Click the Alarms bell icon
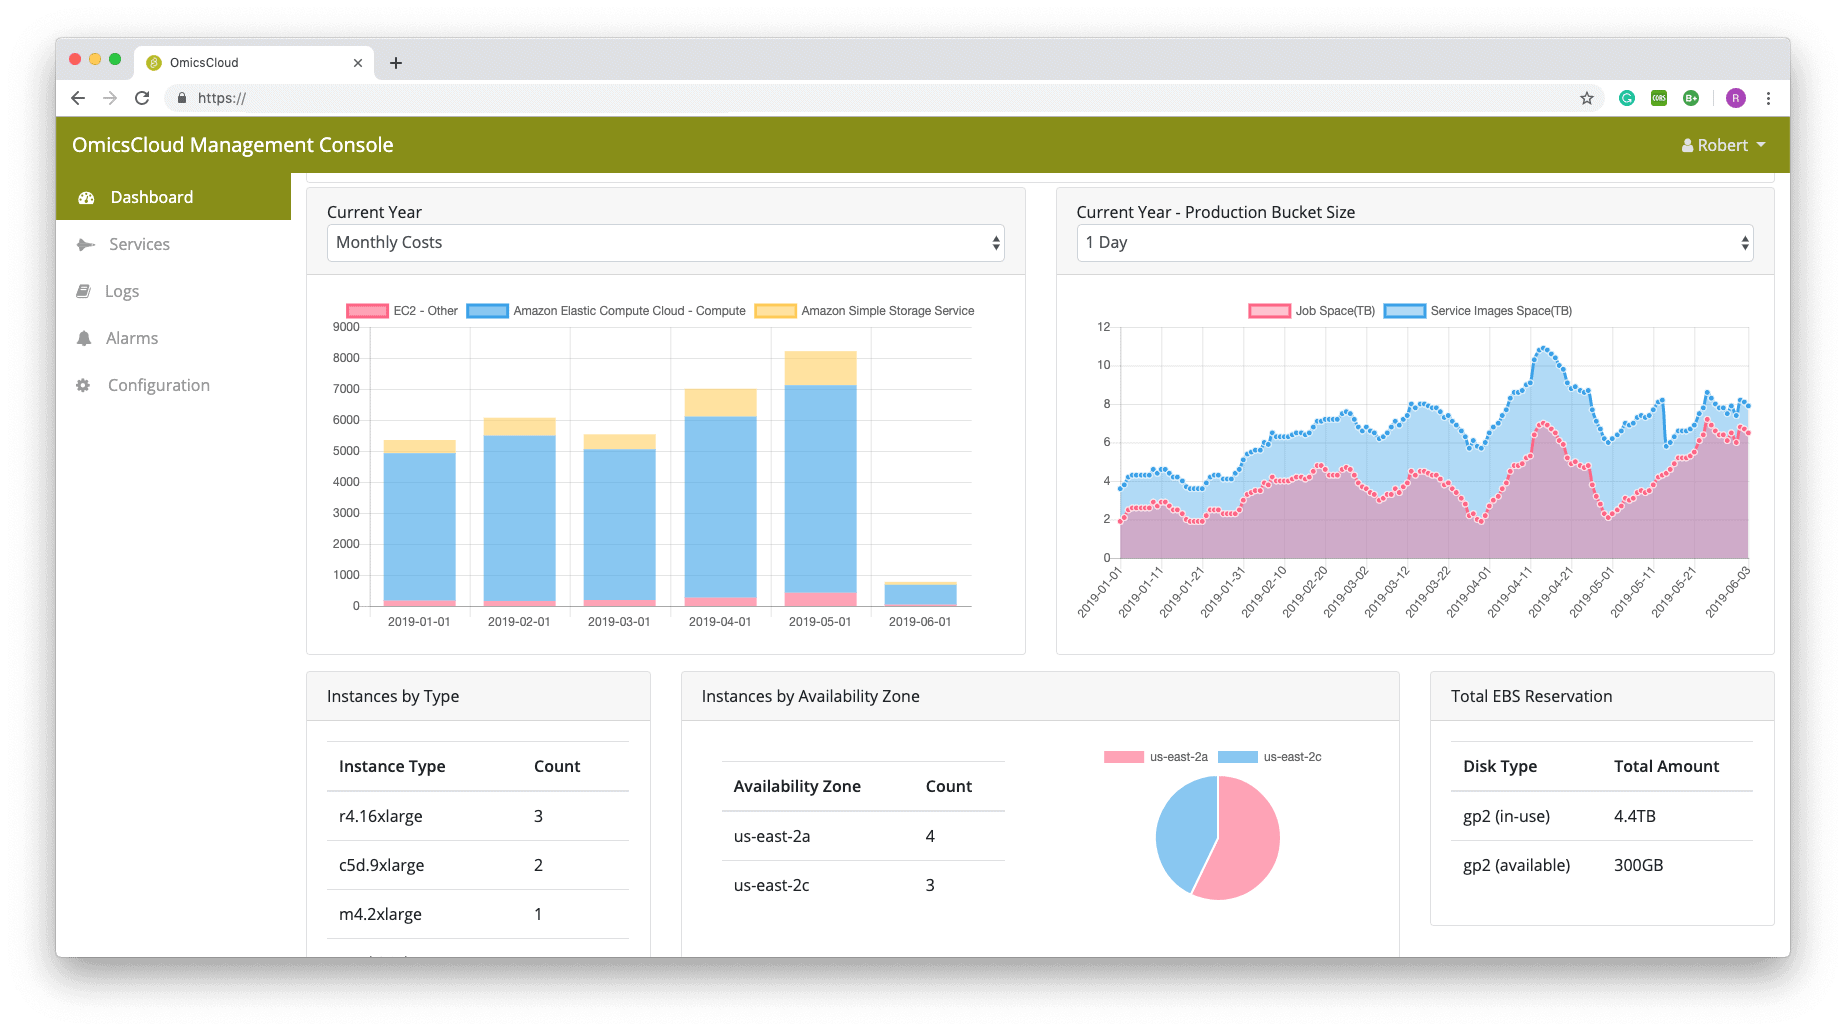The image size is (1846, 1031). coord(84,338)
